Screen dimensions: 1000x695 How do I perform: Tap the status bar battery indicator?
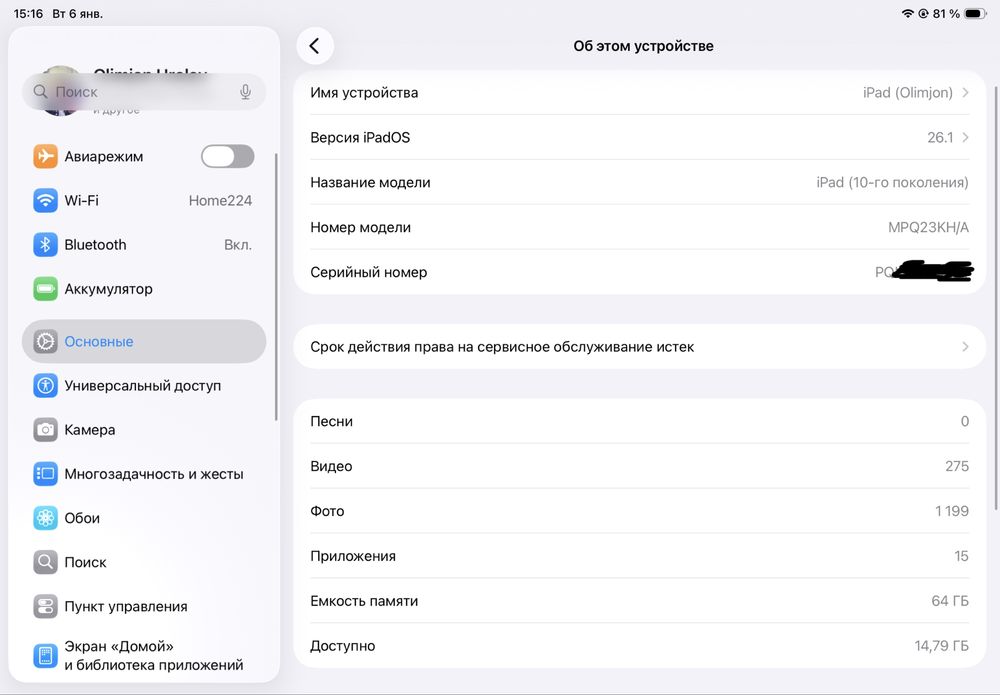[975, 13]
